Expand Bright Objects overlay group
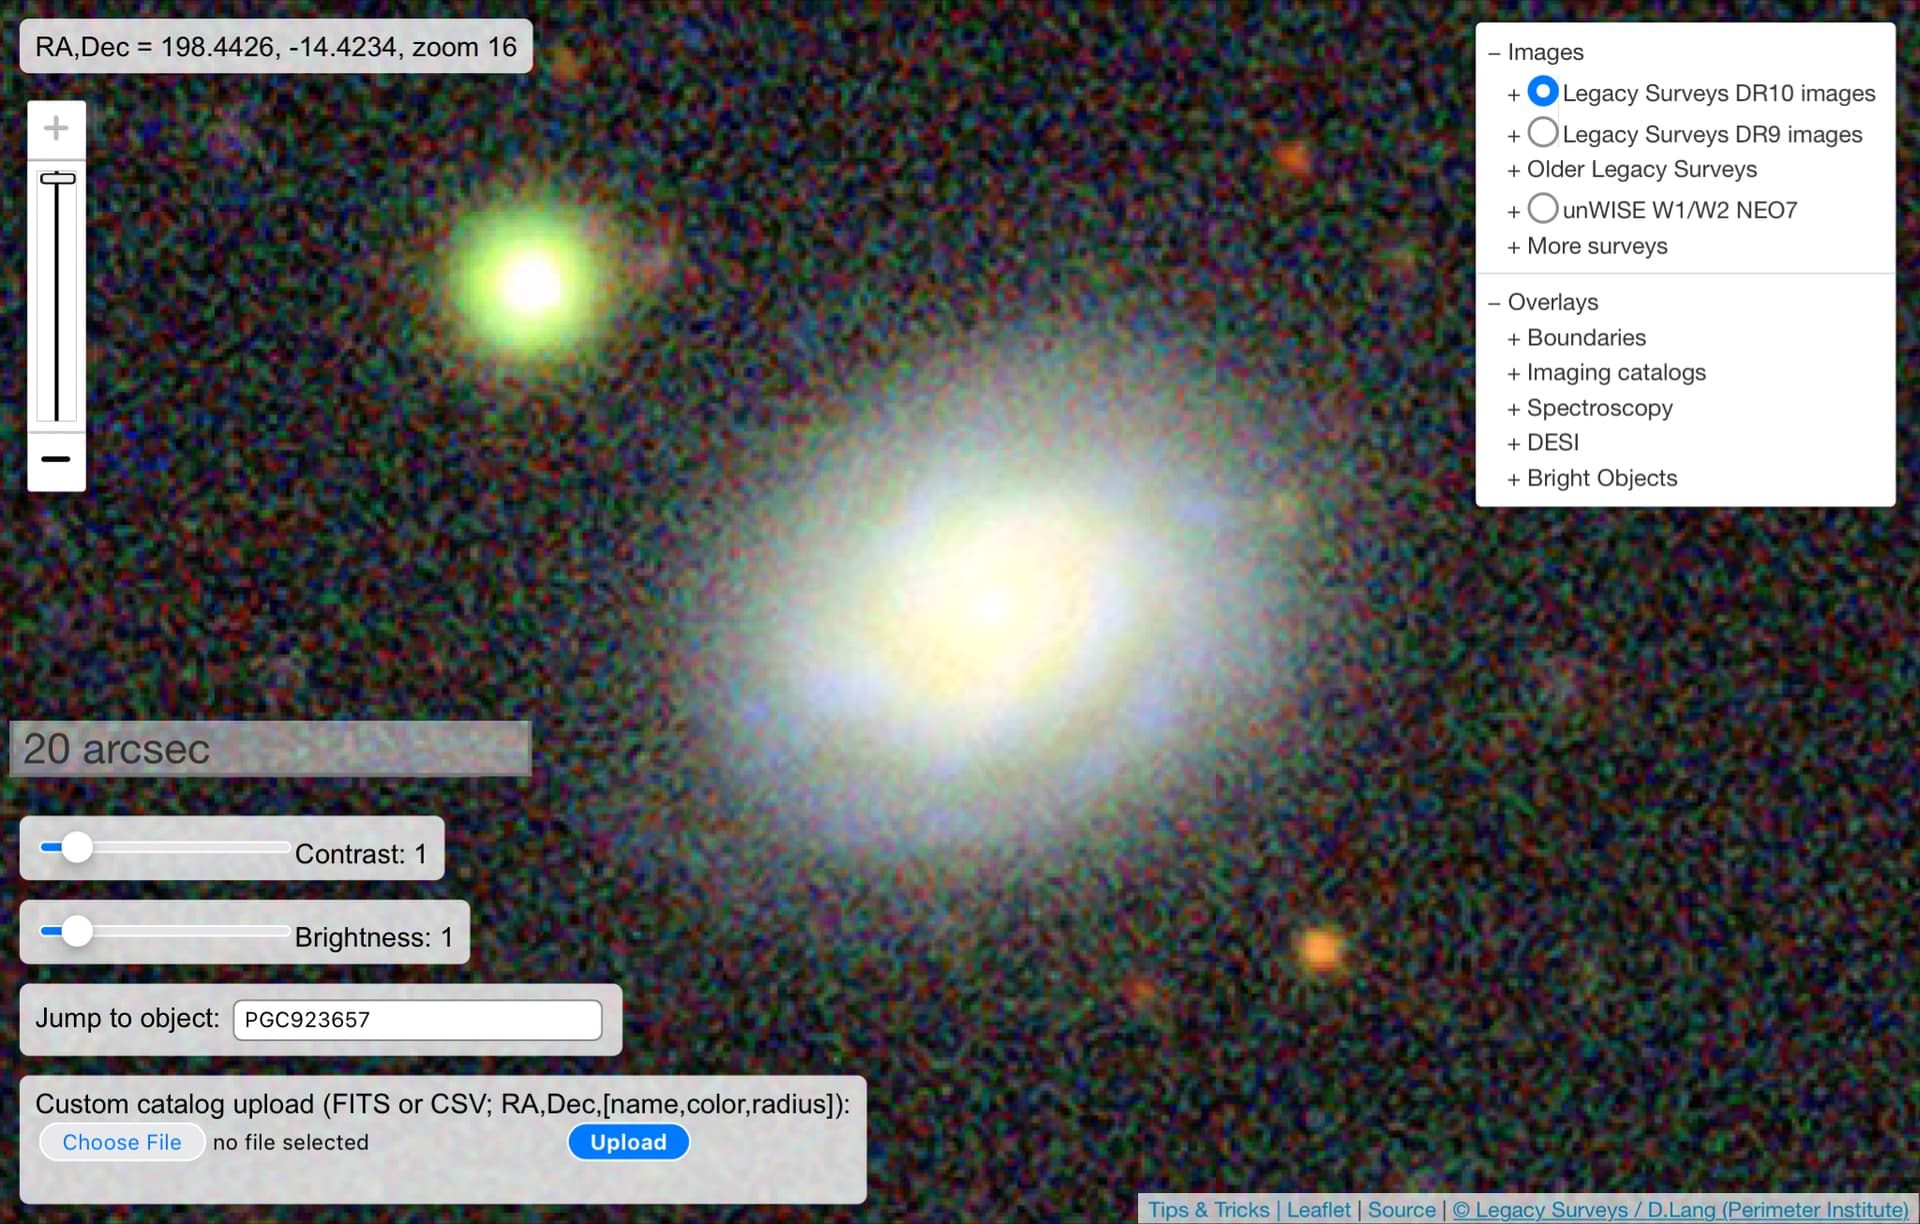Screen dimensions: 1920x1224 pos(1600,479)
